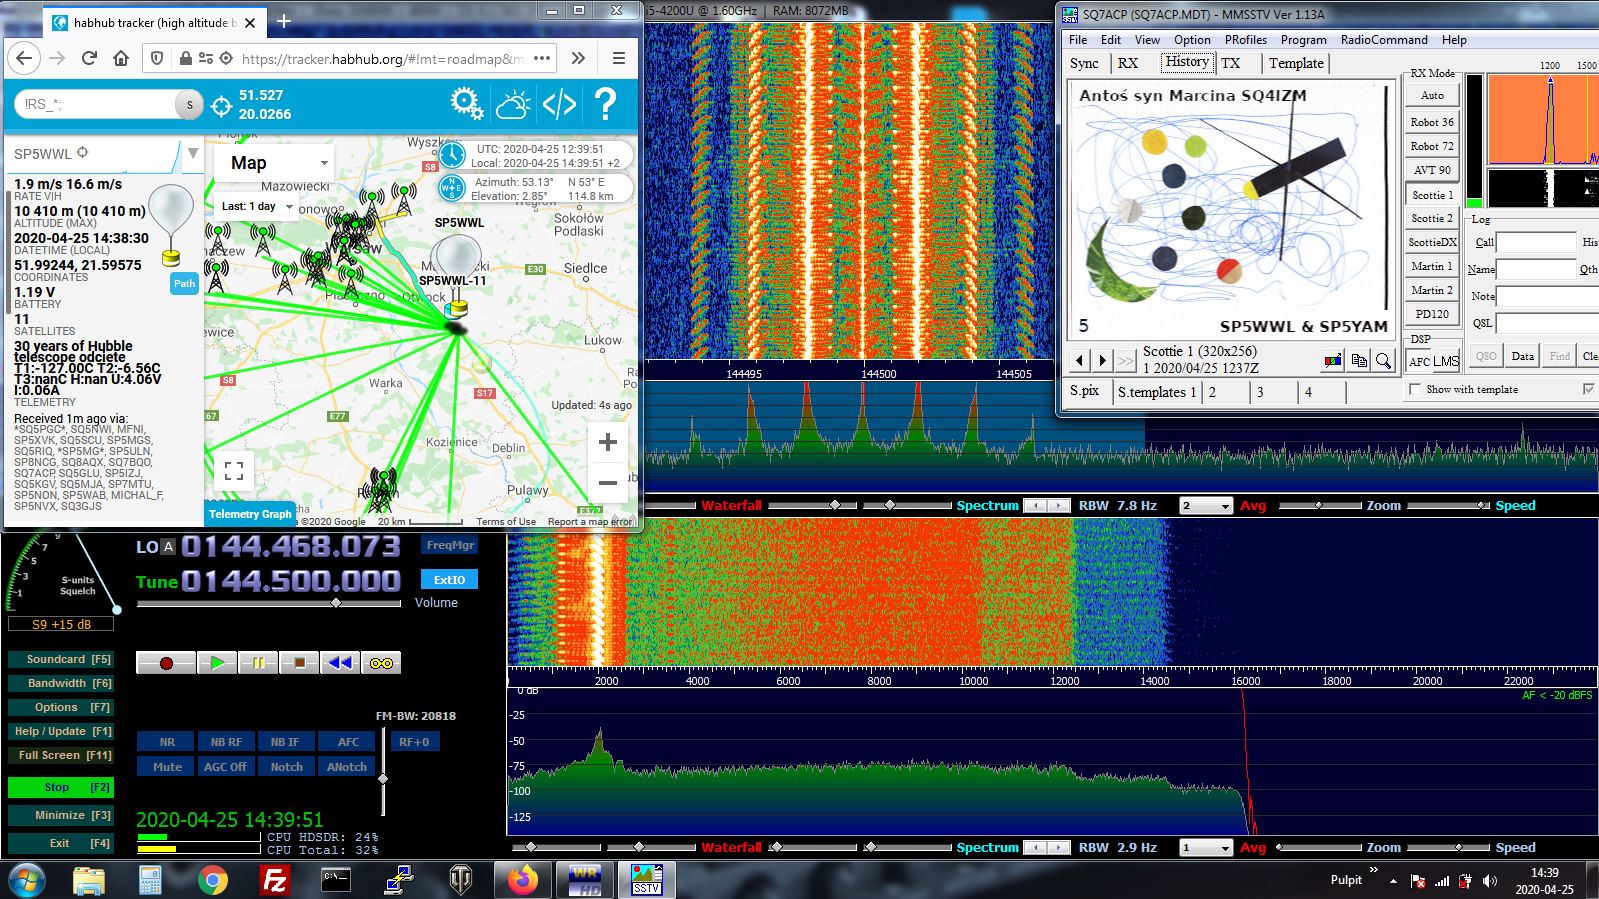Open the Last: 1 day dropdown

[257, 207]
